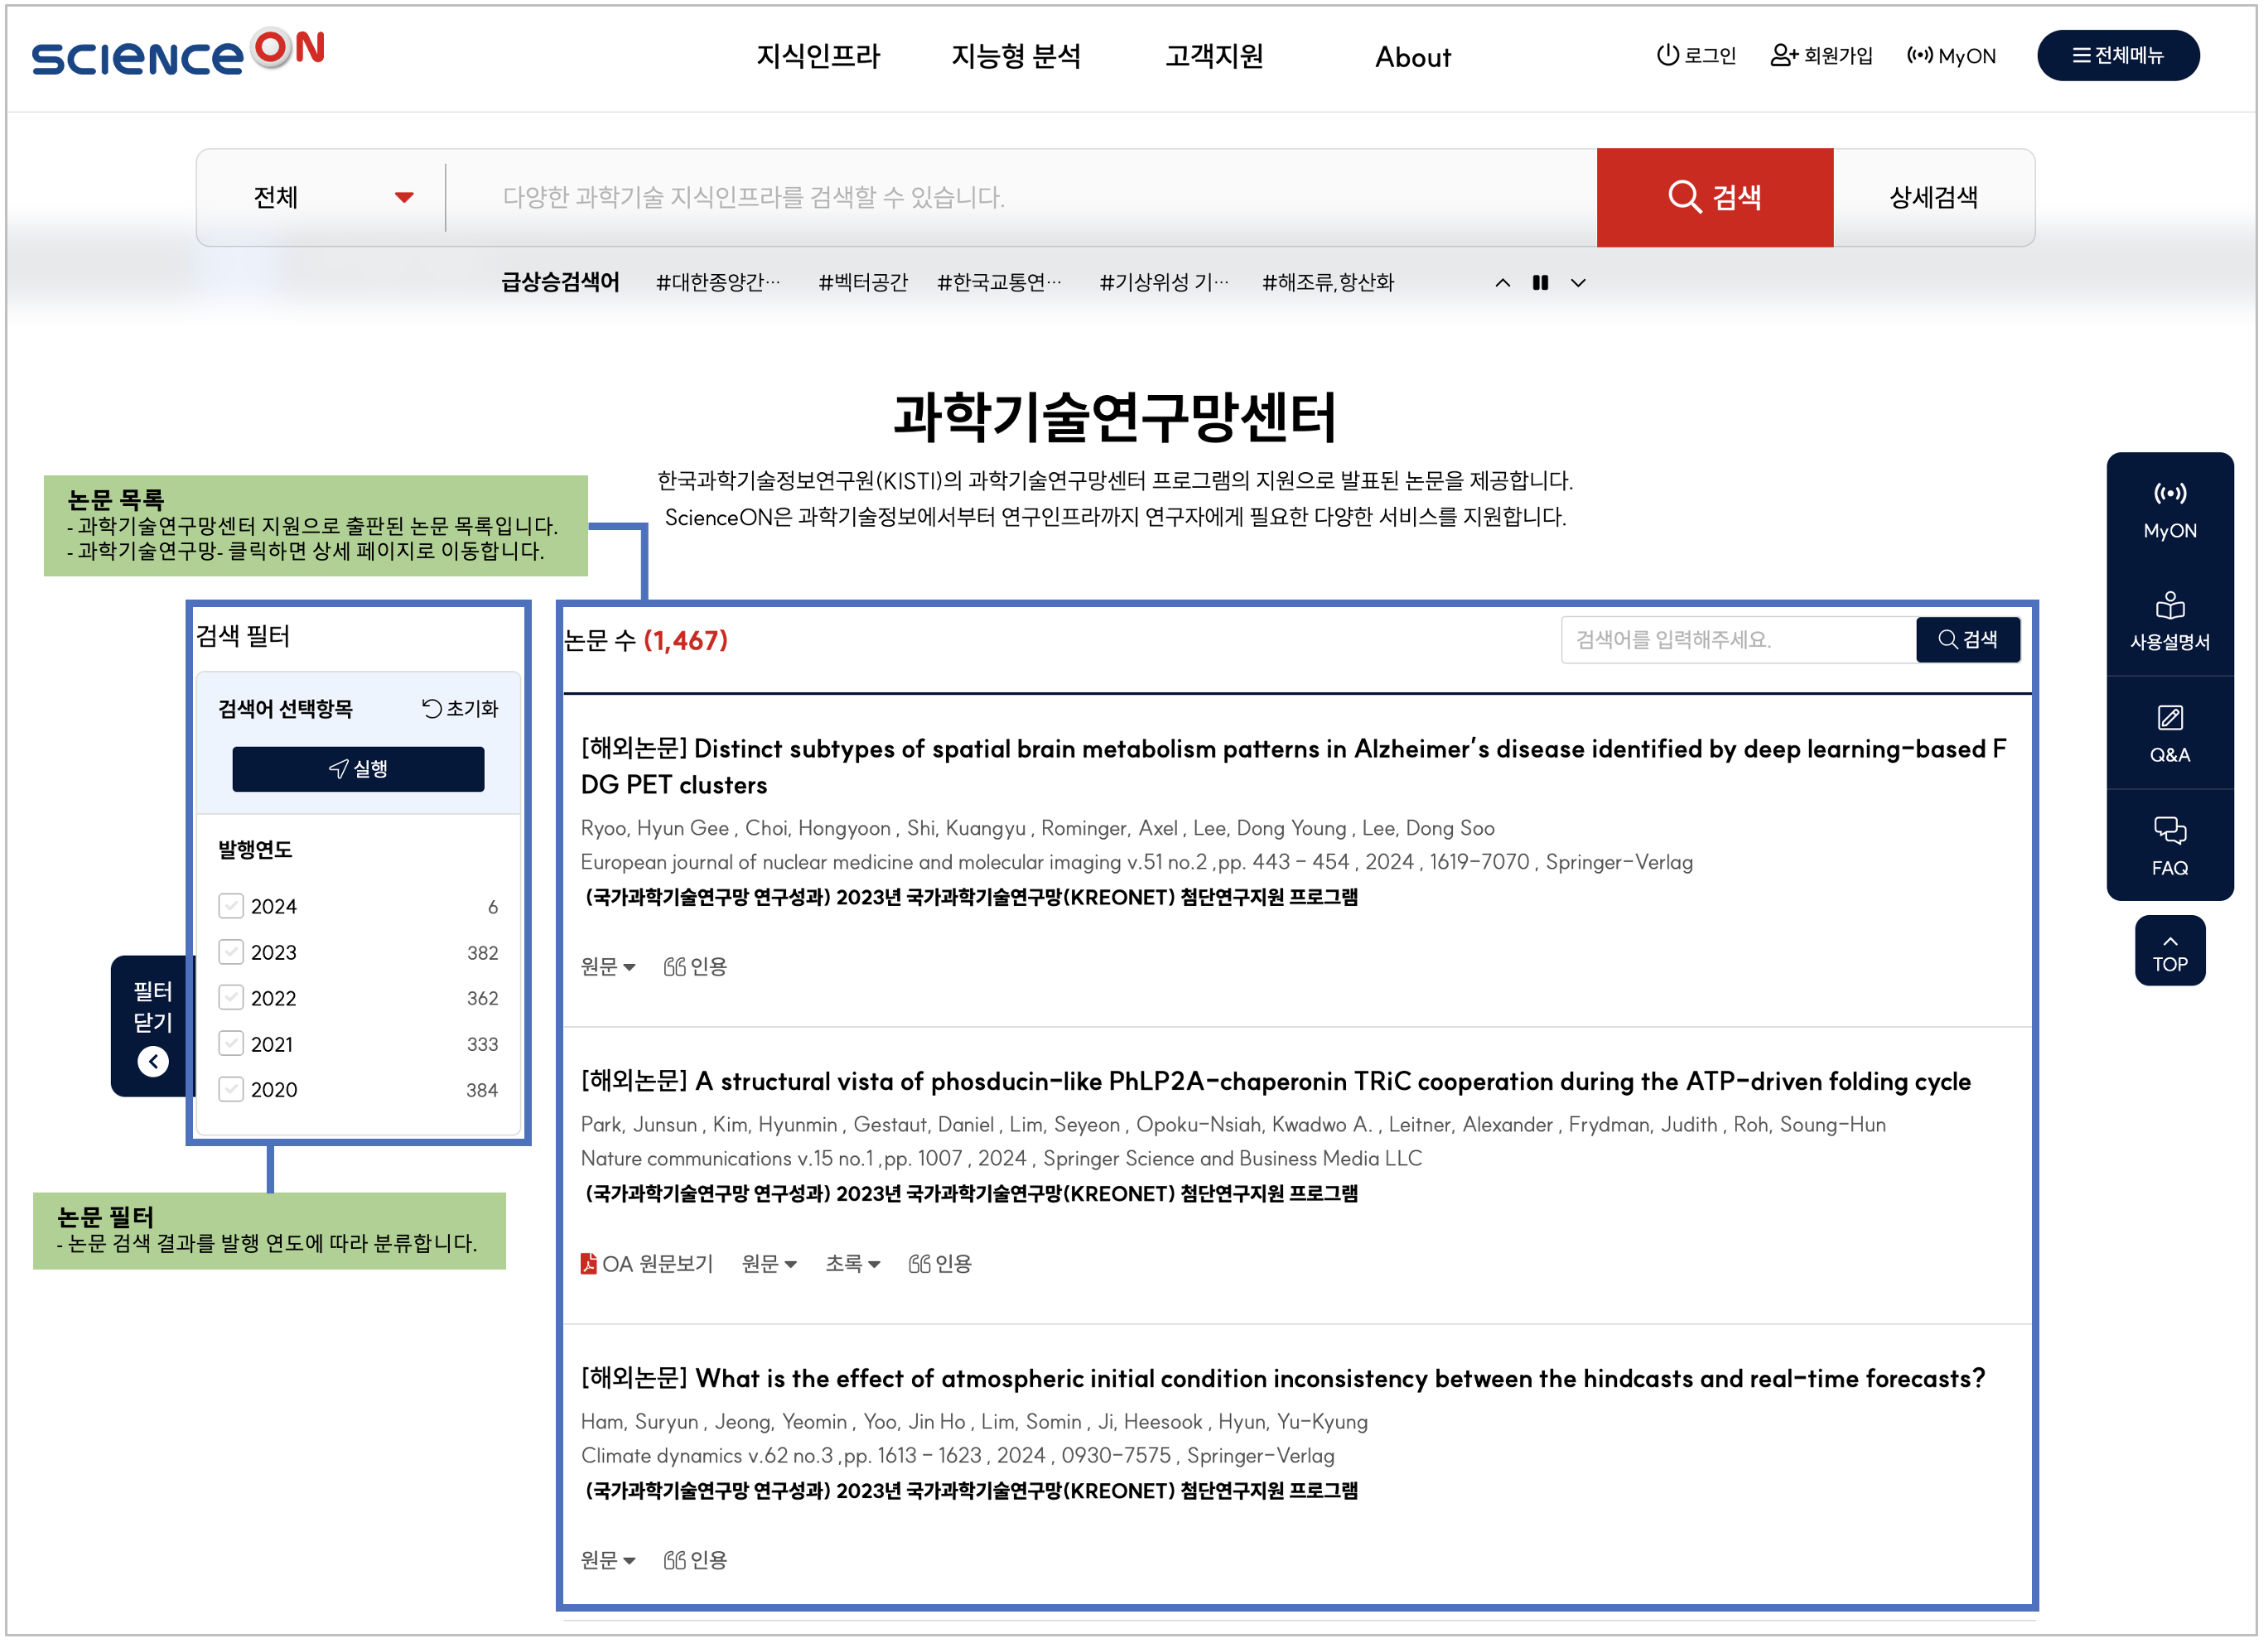Jump to page top with TOP button
The height and width of the screenshot is (1648, 2268).
[x=2170, y=951]
